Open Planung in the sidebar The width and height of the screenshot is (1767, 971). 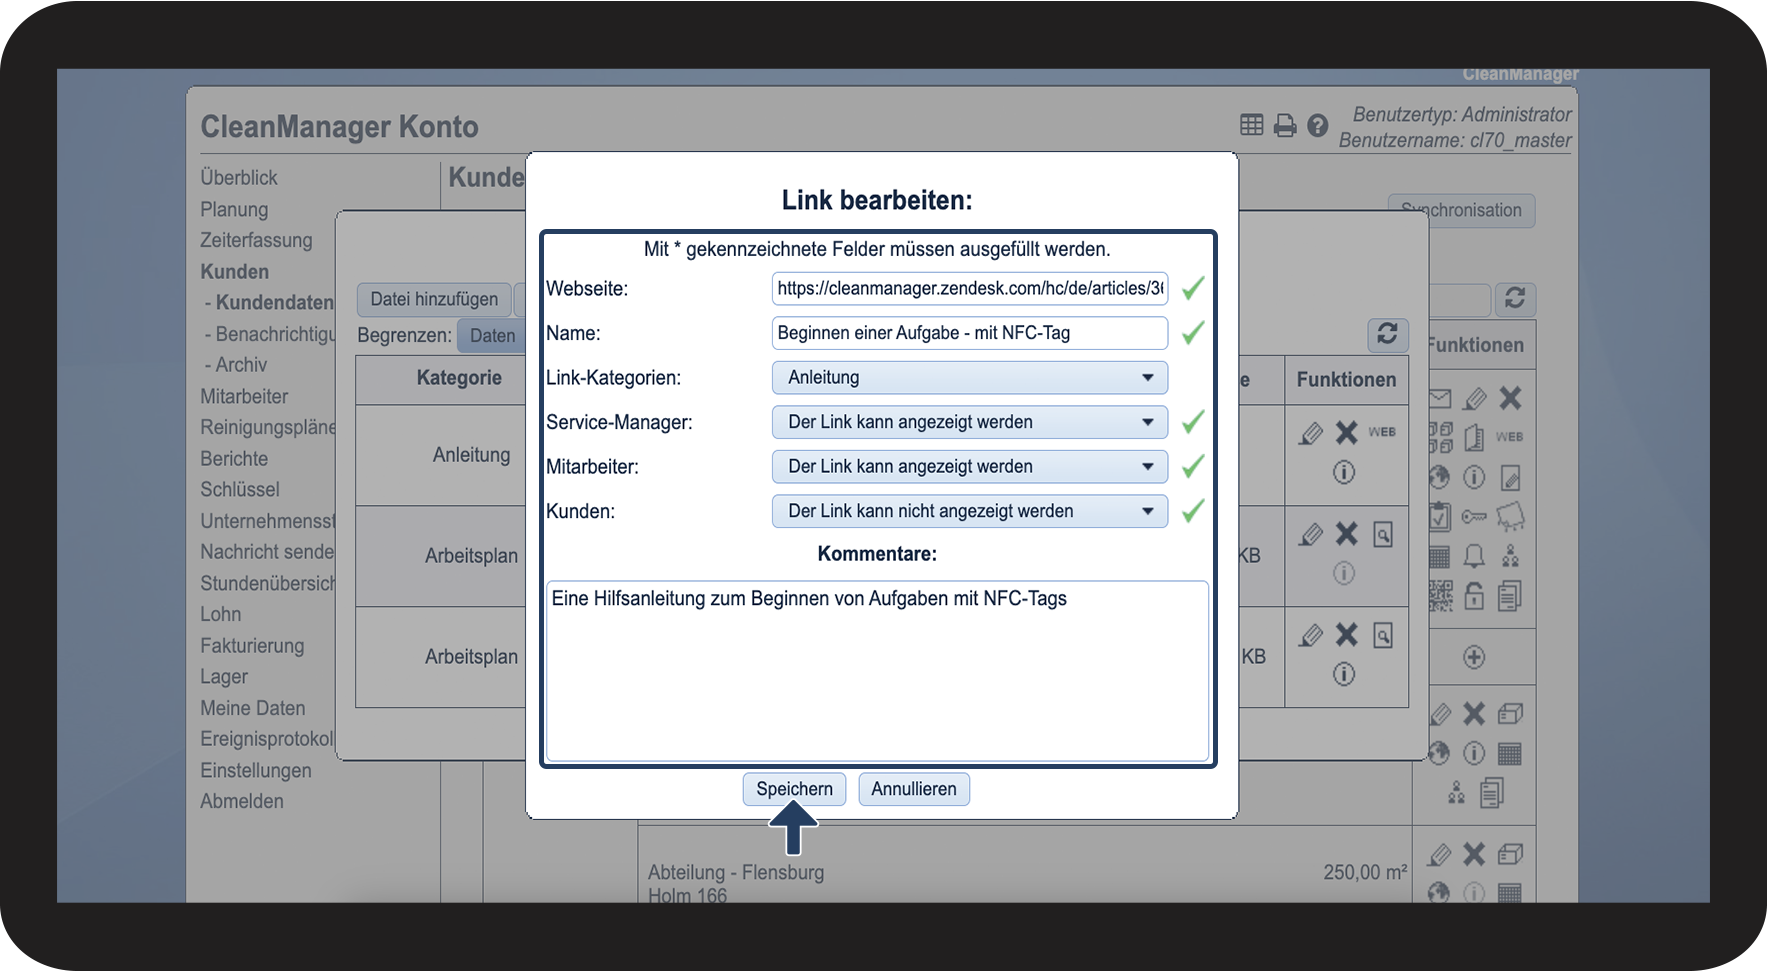point(234,209)
